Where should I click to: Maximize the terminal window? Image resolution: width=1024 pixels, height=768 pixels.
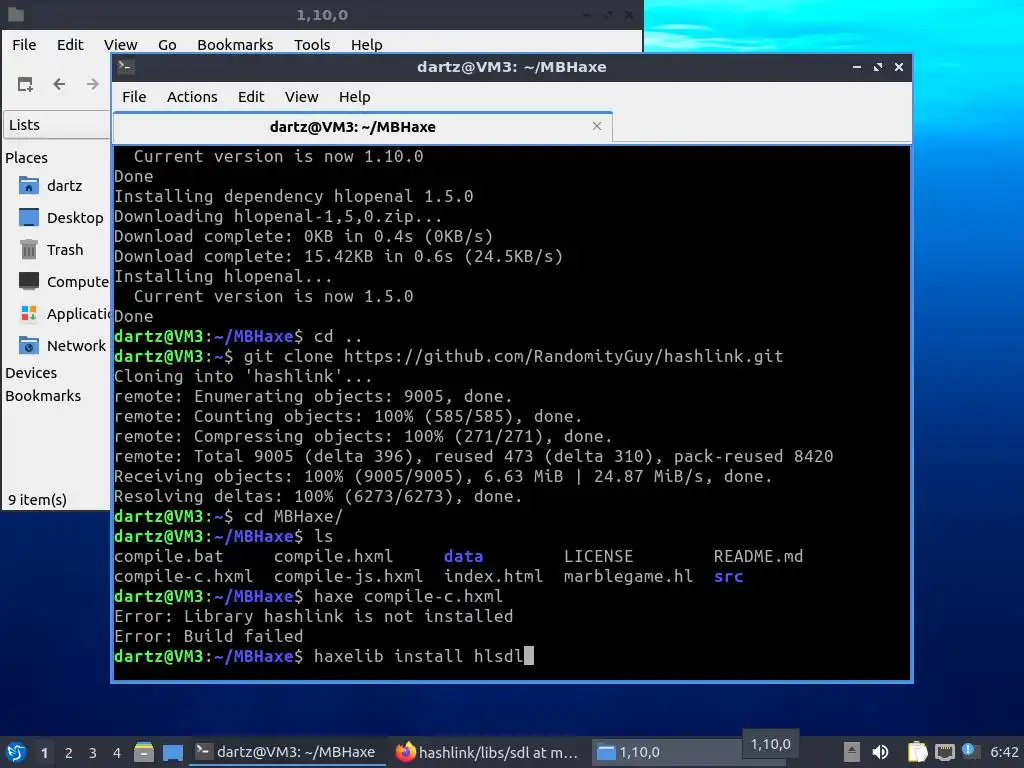[x=878, y=67]
